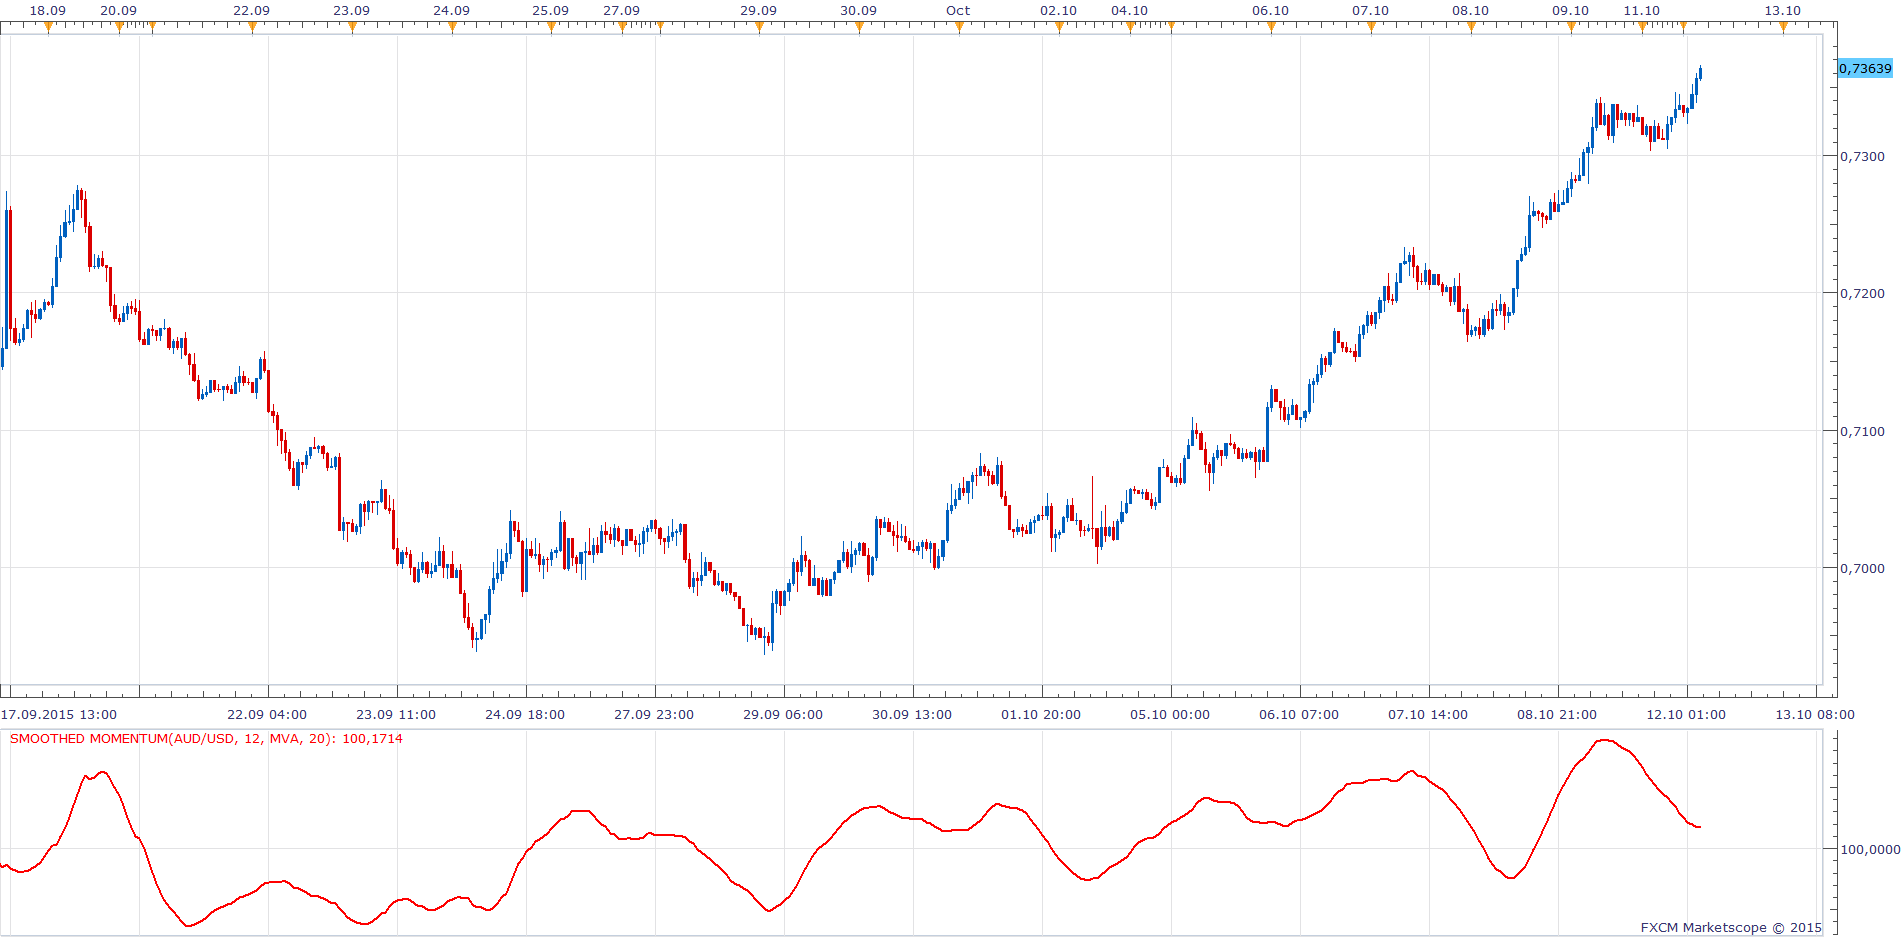Screen dimensions: 1903x937
Task: Click the 01.10 20:00 time label
Action: pyautogui.click(x=1041, y=715)
